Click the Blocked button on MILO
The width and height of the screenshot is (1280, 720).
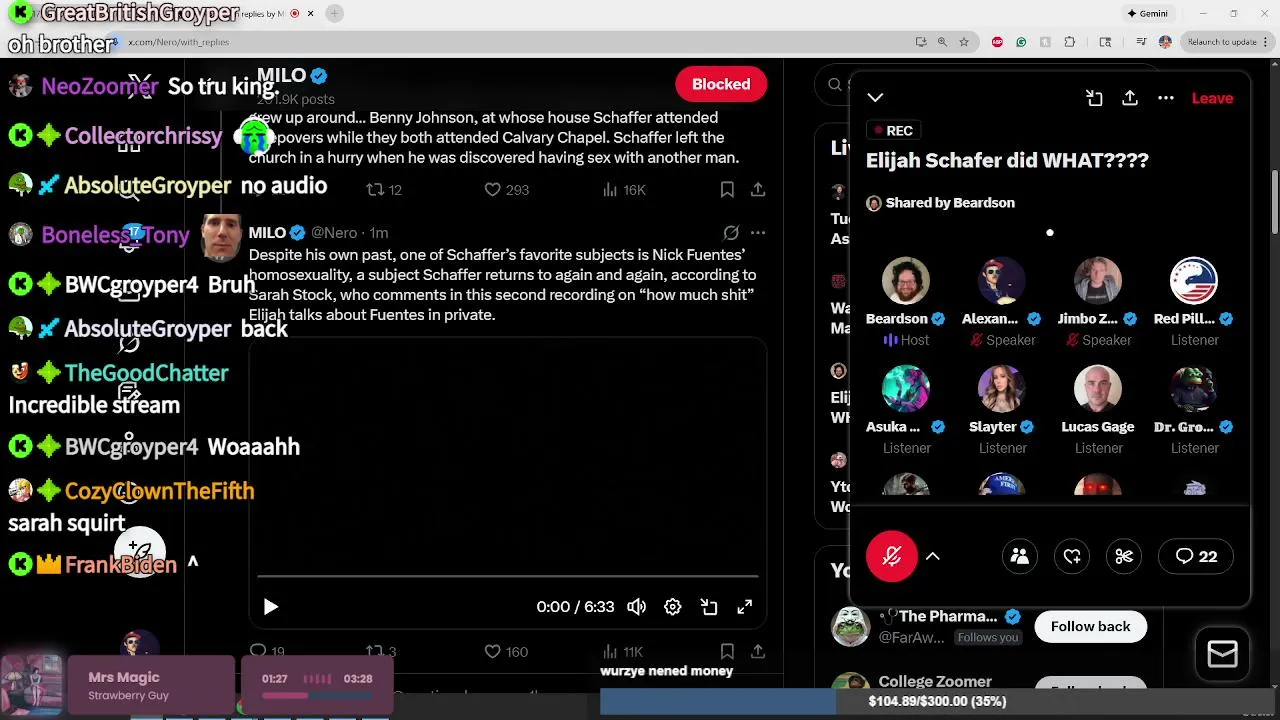[x=721, y=84]
